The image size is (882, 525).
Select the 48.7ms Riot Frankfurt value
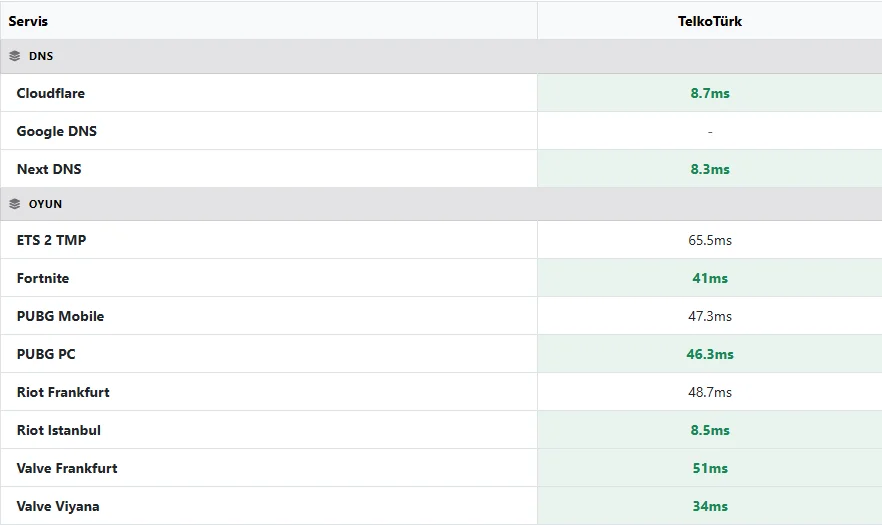(x=710, y=392)
